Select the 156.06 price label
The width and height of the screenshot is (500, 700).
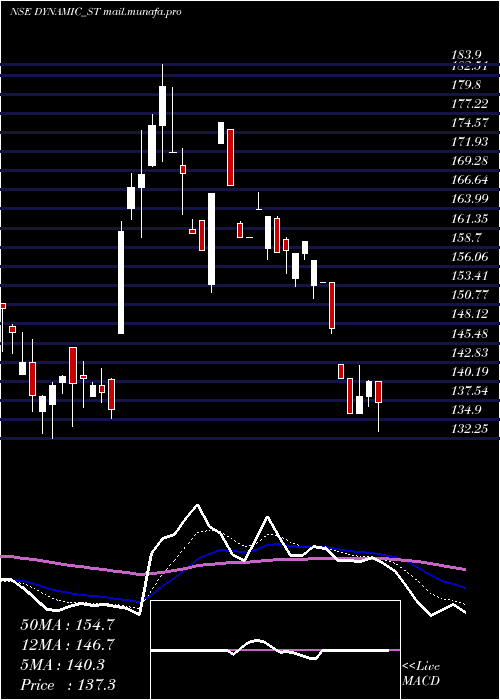tap(470, 257)
